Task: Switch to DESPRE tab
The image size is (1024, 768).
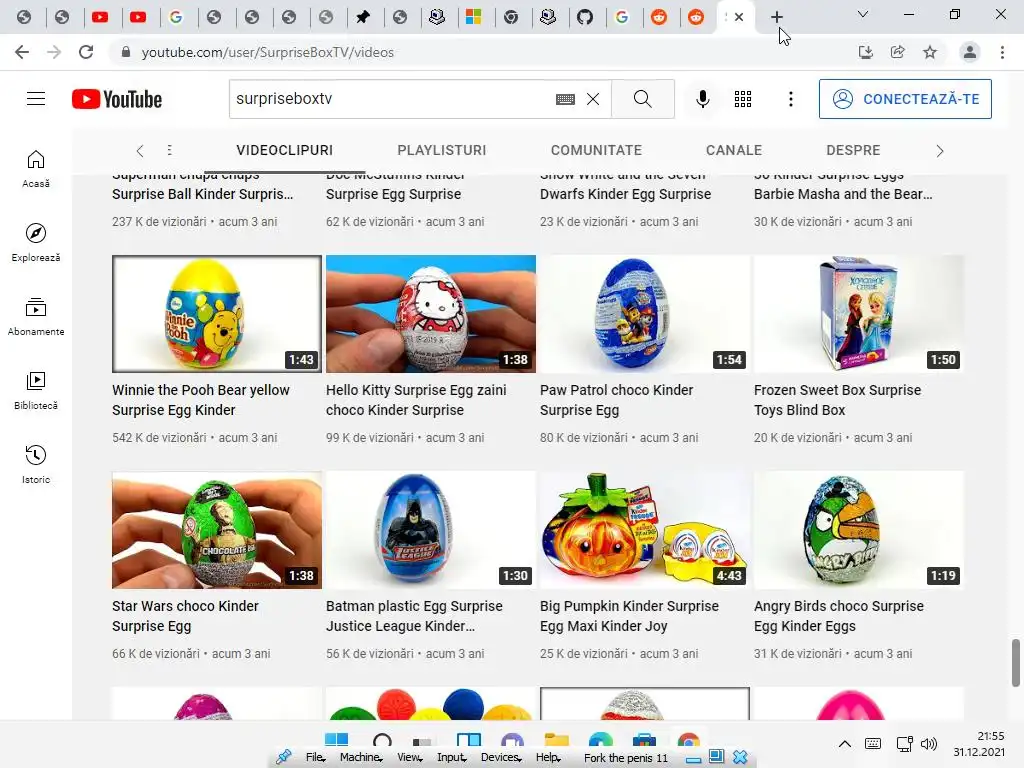Action: coord(853,150)
